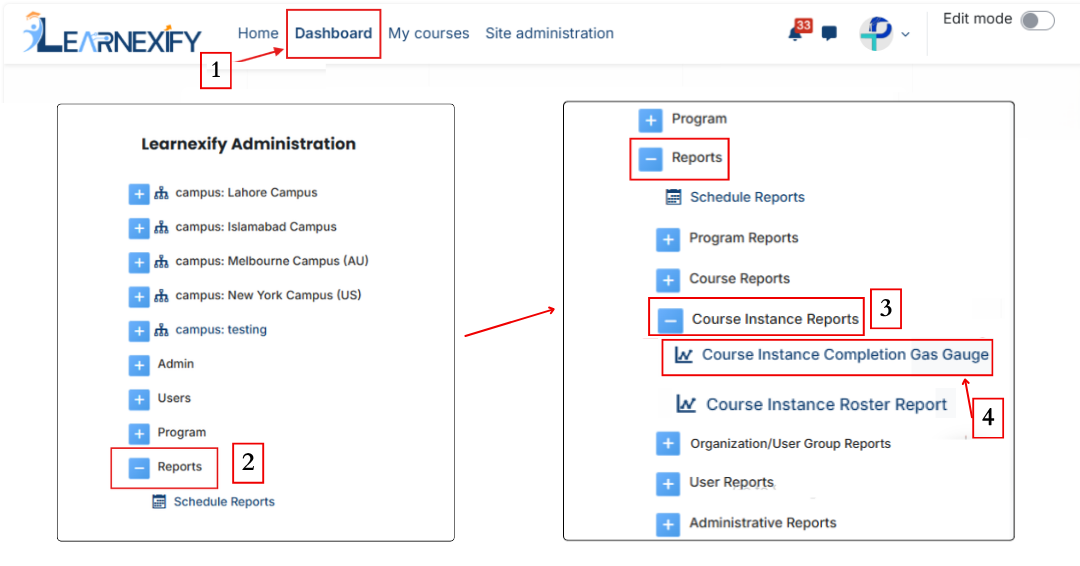Expand campus: Islamabad Campus plus button
This screenshot has height=566, width=1080.
click(x=138, y=228)
